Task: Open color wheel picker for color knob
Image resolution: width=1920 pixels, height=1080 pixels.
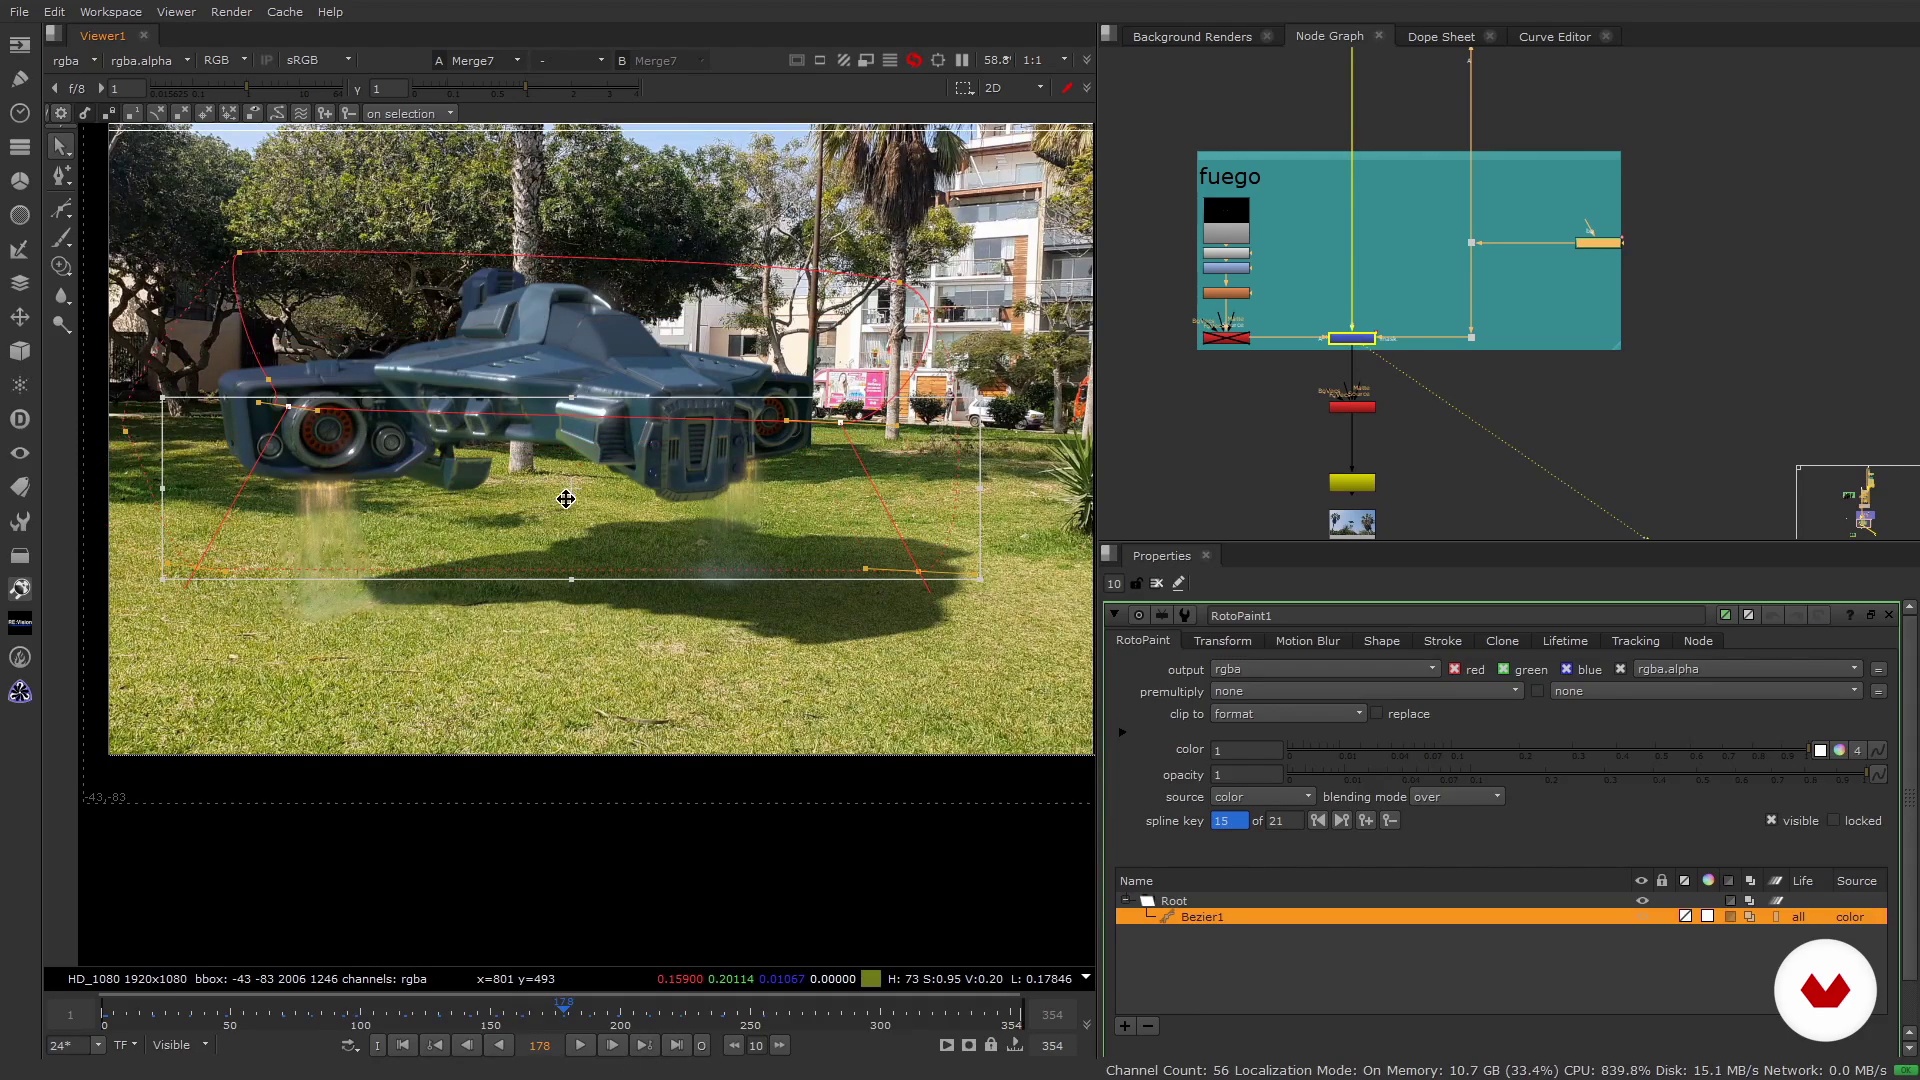Action: click(x=1839, y=750)
